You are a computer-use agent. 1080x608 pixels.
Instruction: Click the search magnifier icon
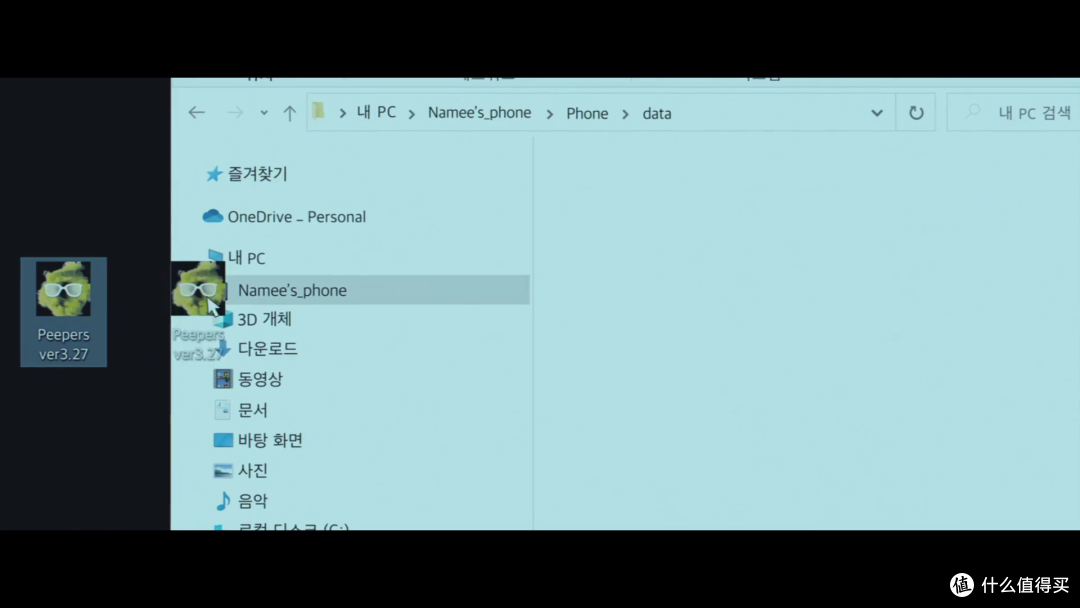973,112
